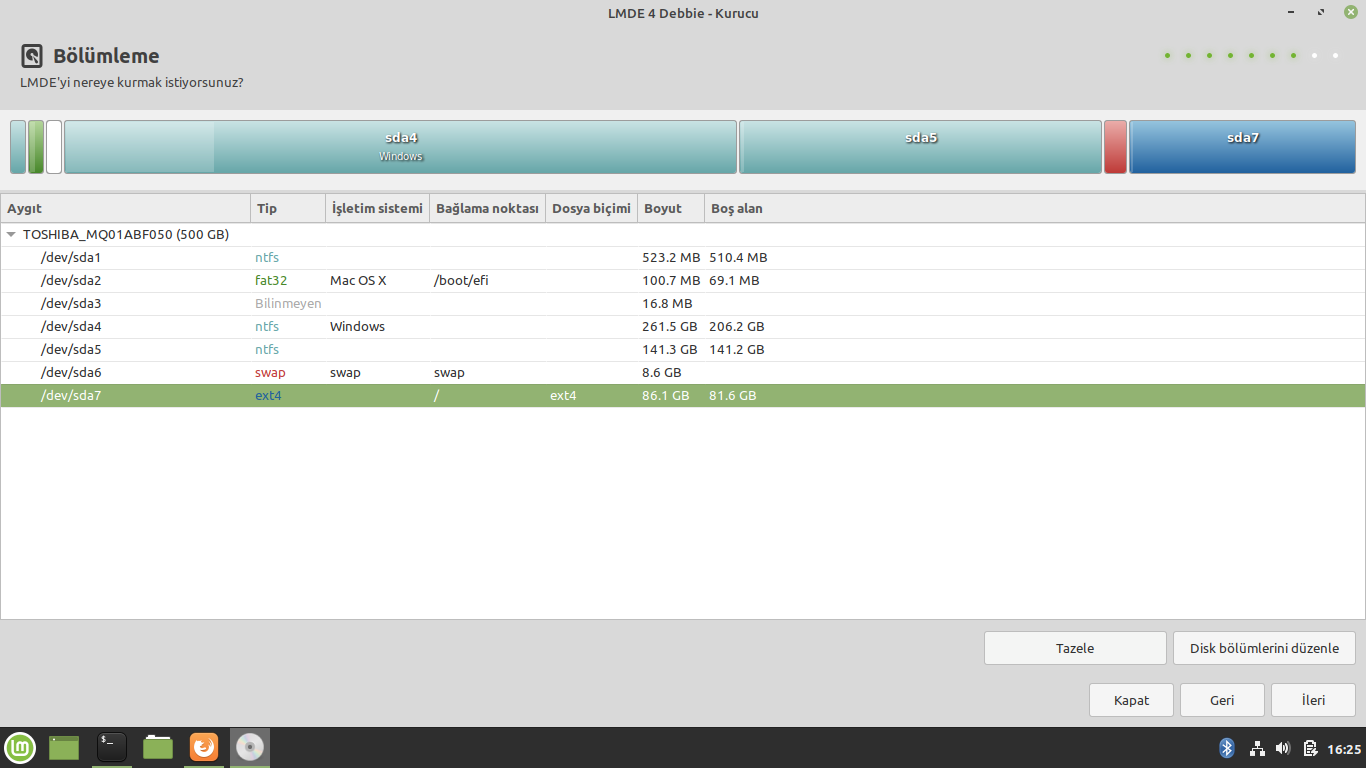Minimize the installer window
This screenshot has width=1366, height=768.
pyautogui.click(x=1293, y=12)
